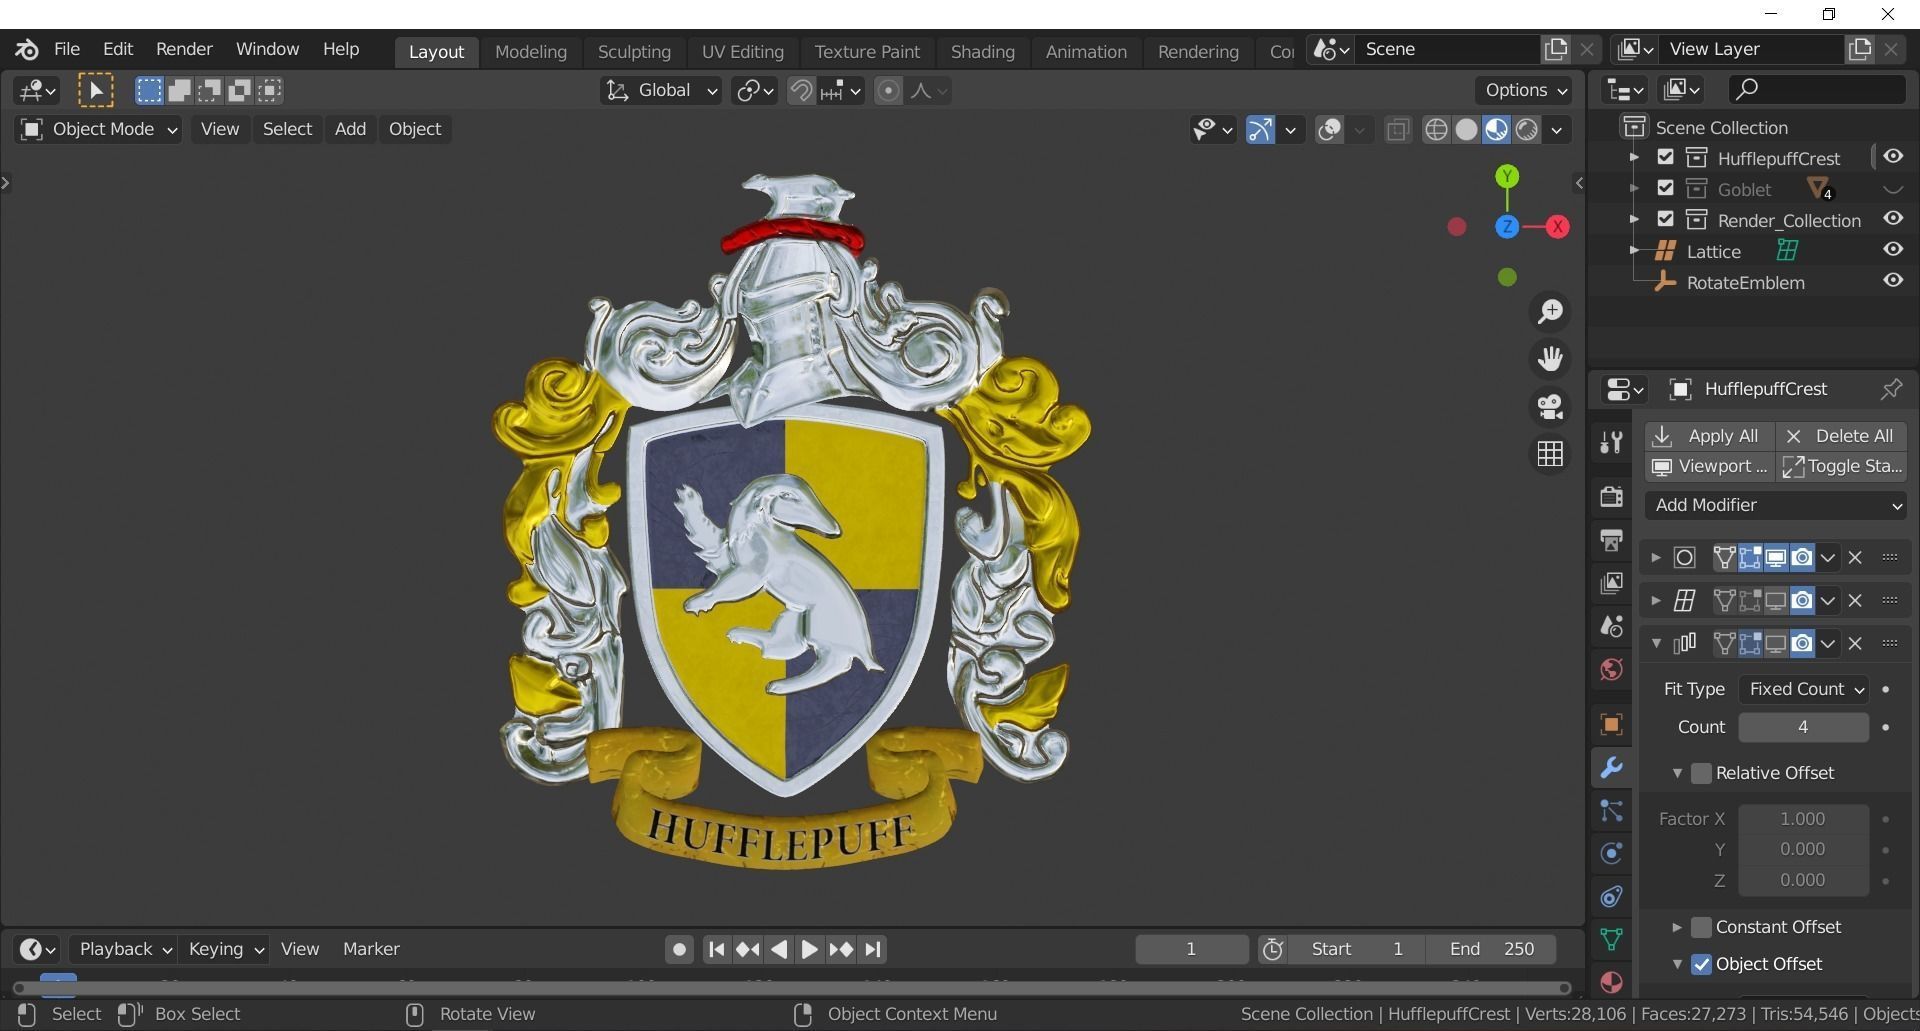Click the zoom view magnifier icon
1920x1031 pixels.
pos(1550,312)
